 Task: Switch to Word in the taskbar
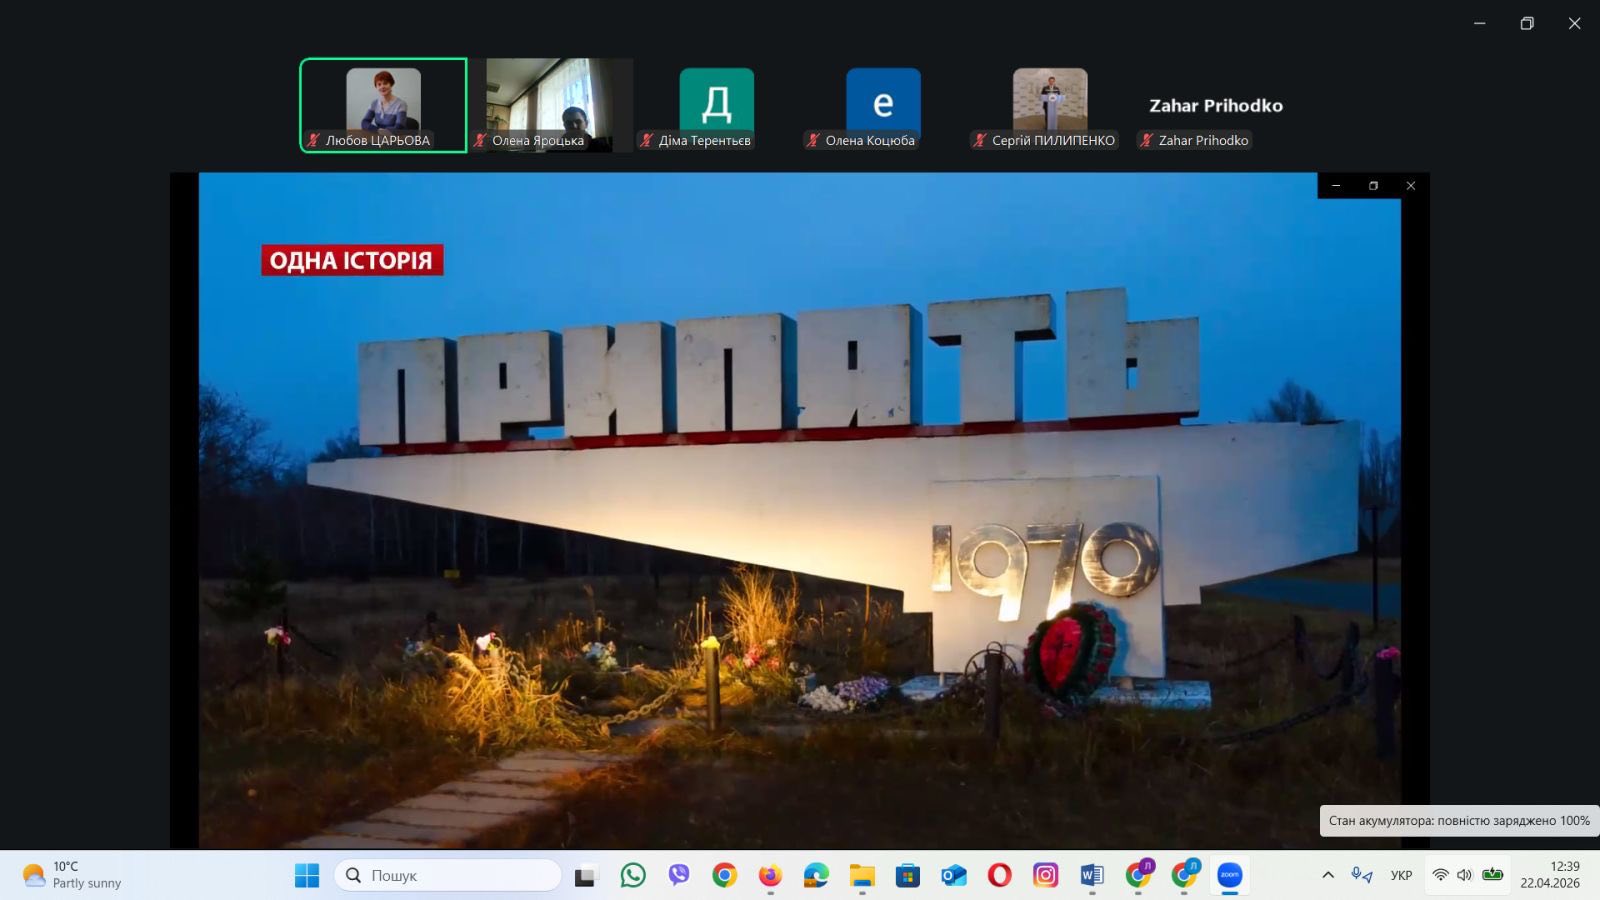(x=1091, y=876)
